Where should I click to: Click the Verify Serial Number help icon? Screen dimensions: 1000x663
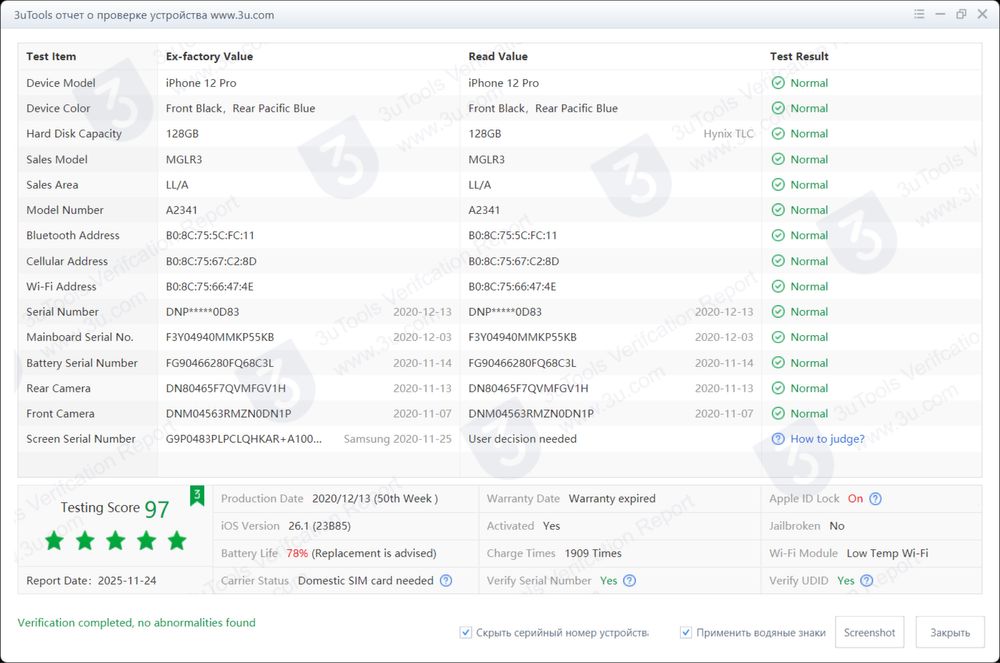629,581
